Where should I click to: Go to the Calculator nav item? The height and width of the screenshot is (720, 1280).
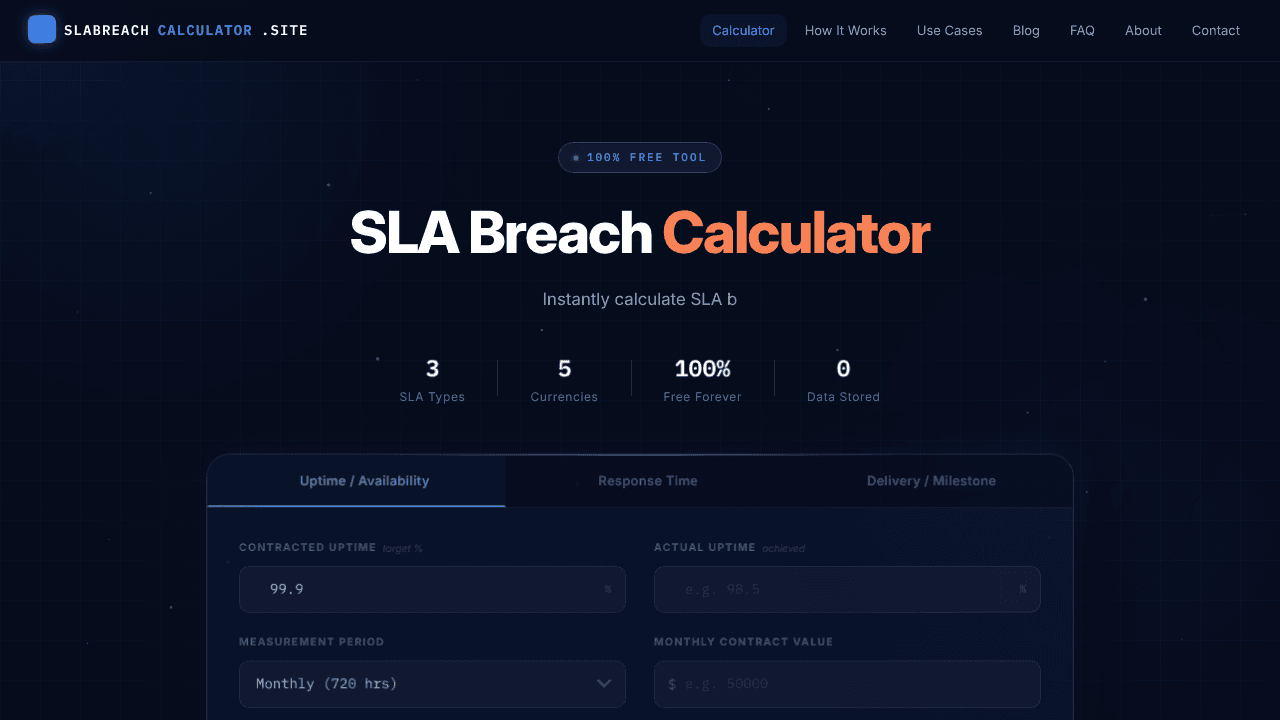pyautogui.click(x=743, y=30)
